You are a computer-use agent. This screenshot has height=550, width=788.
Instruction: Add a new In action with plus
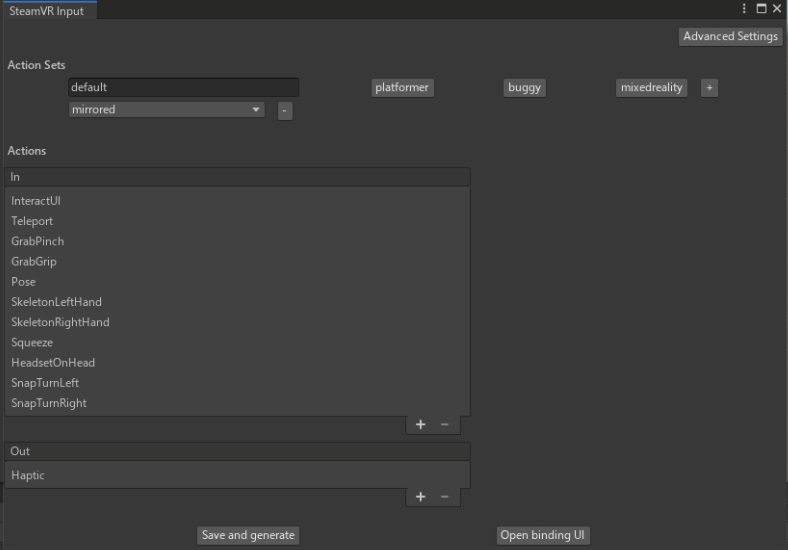421,425
